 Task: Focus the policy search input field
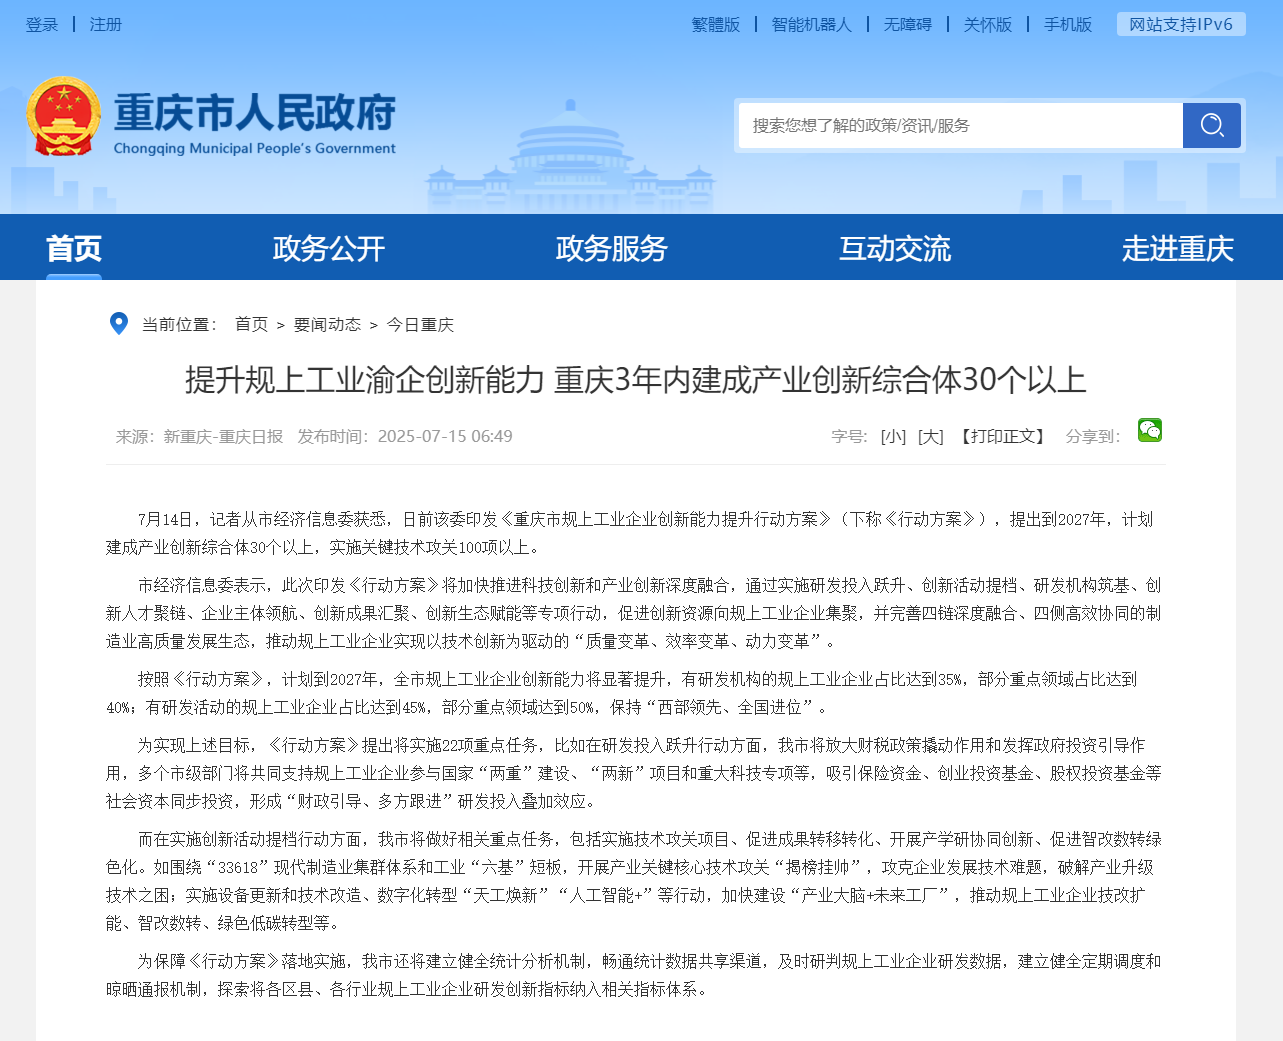961,125
